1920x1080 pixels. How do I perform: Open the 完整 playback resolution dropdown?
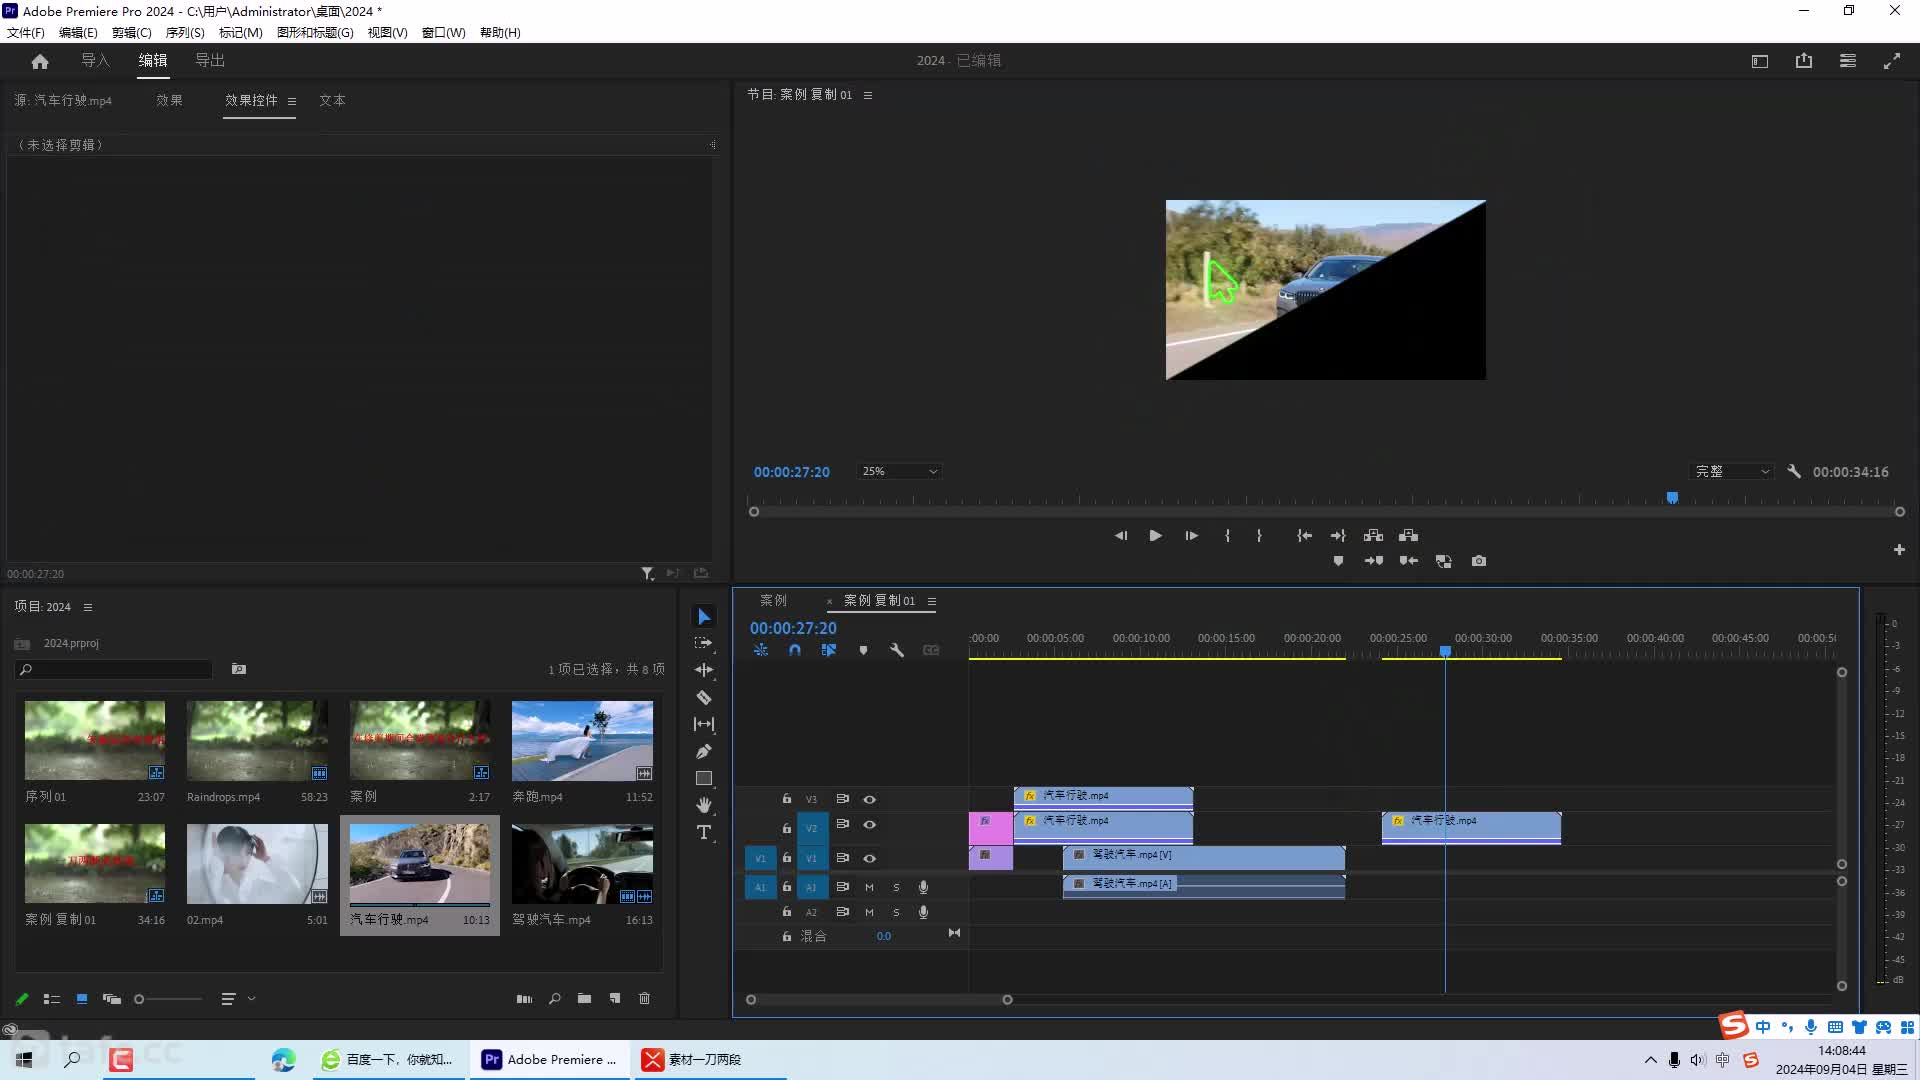(x=1732, y=471)
